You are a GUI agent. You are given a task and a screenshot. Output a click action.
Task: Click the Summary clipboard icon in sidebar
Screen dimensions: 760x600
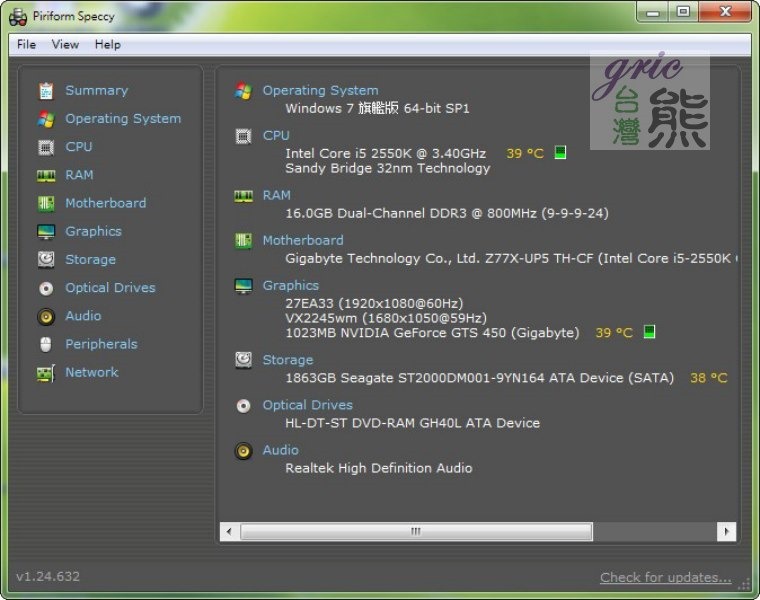(x=46, y=91)
